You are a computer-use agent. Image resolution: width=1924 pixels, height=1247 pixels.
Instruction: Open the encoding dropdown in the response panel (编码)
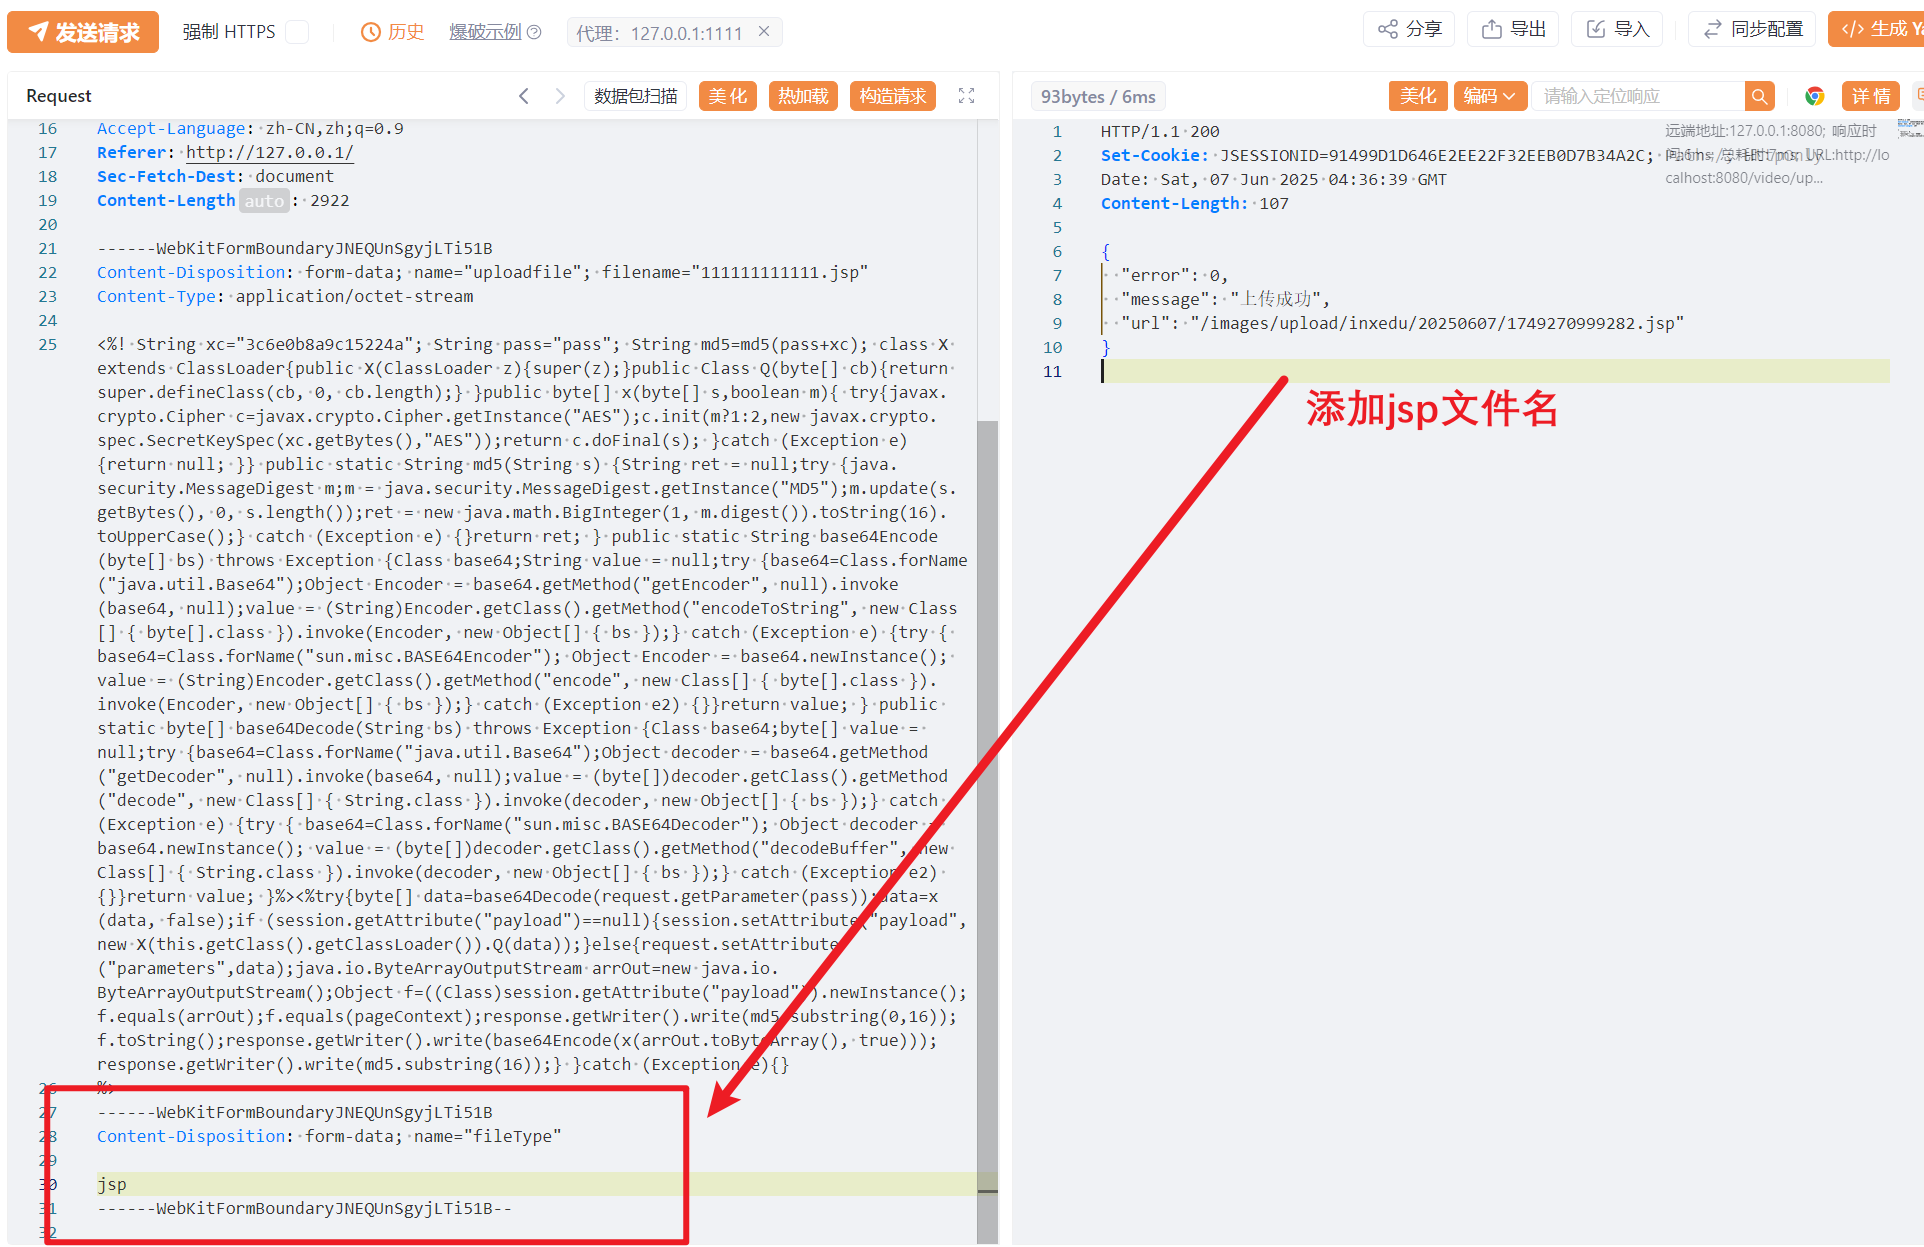click(x=1489, y=96)
